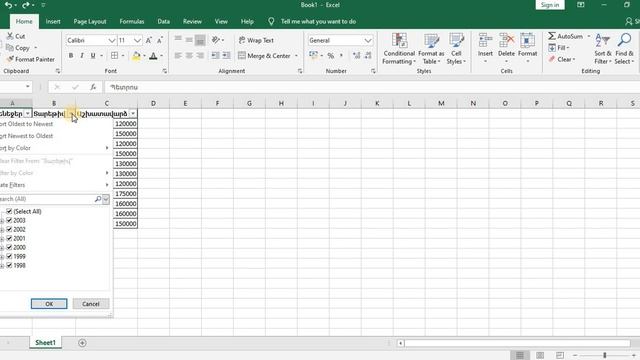Uncheck the 2003 checkbox
Screen dimensions: 640x360
pos(9,220)
